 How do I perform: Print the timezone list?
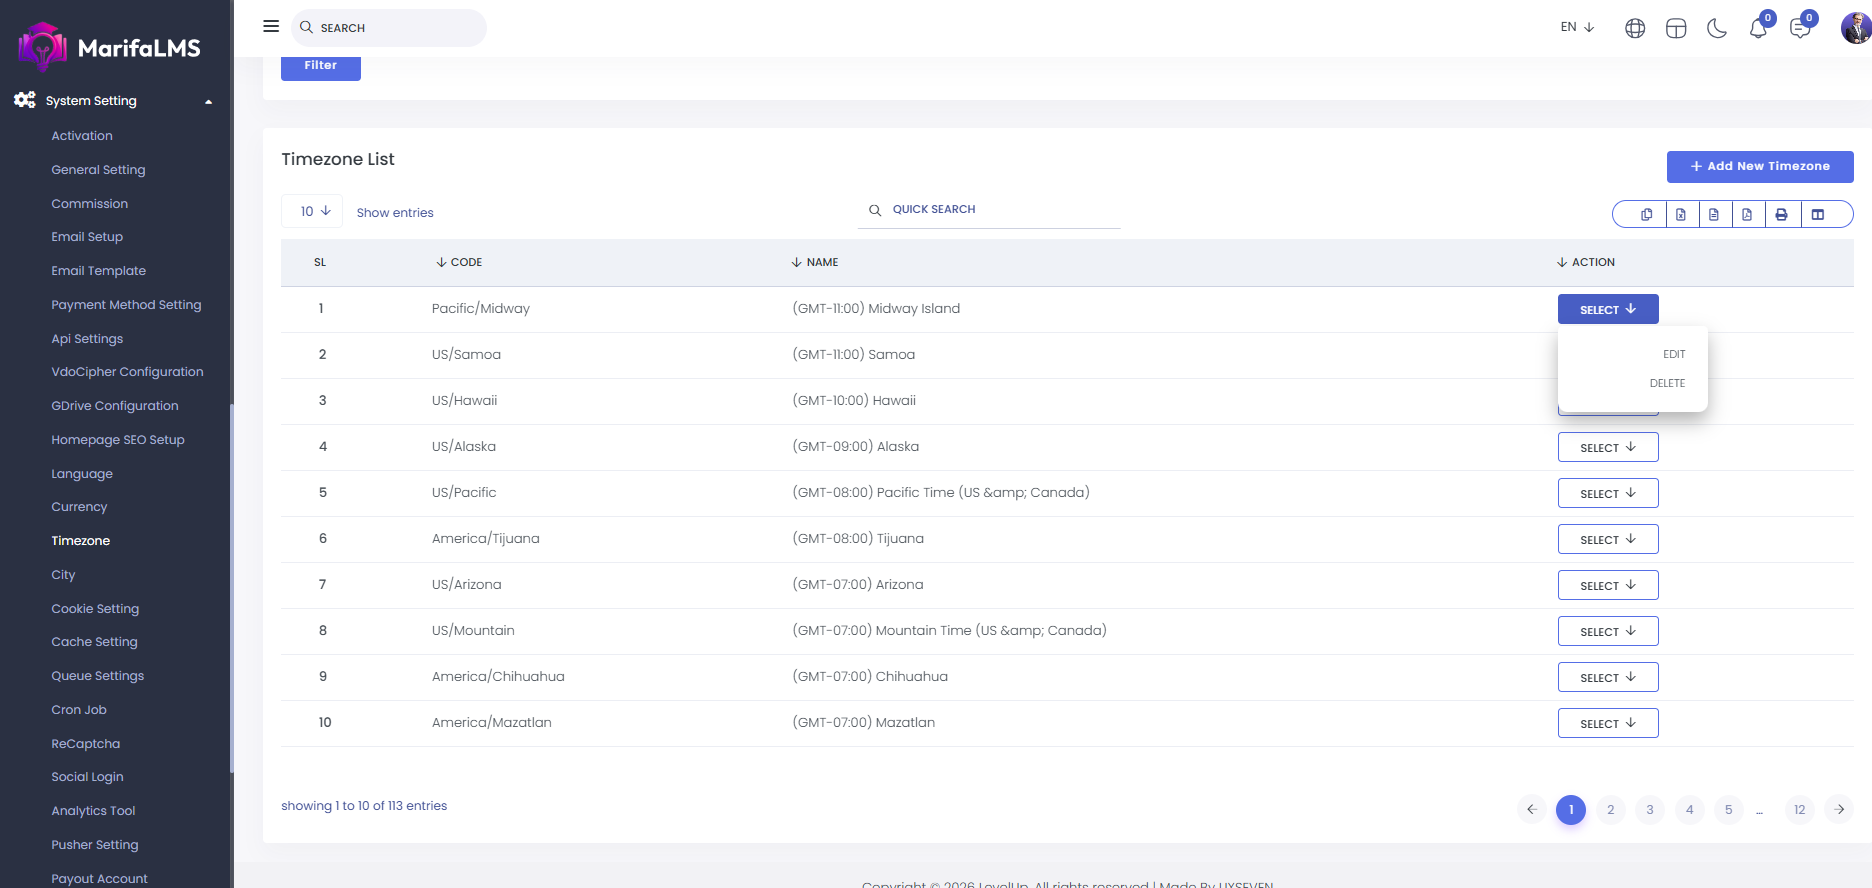tap(1781, 214)
